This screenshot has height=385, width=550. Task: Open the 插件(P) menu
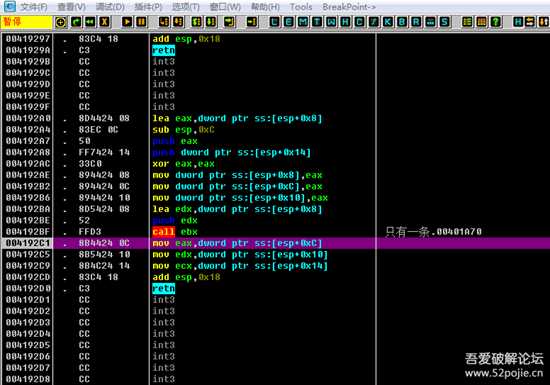tap(148, 7)
